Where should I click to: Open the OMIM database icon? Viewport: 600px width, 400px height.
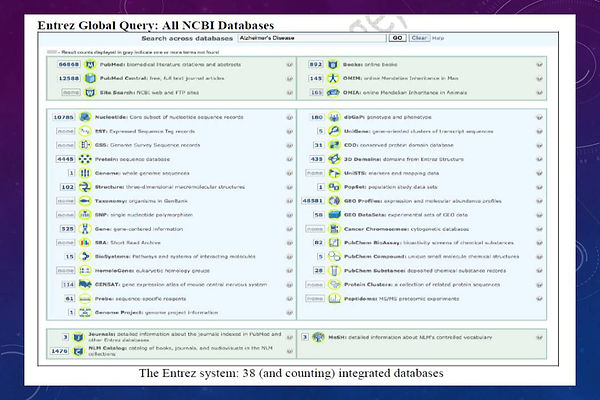333,78
